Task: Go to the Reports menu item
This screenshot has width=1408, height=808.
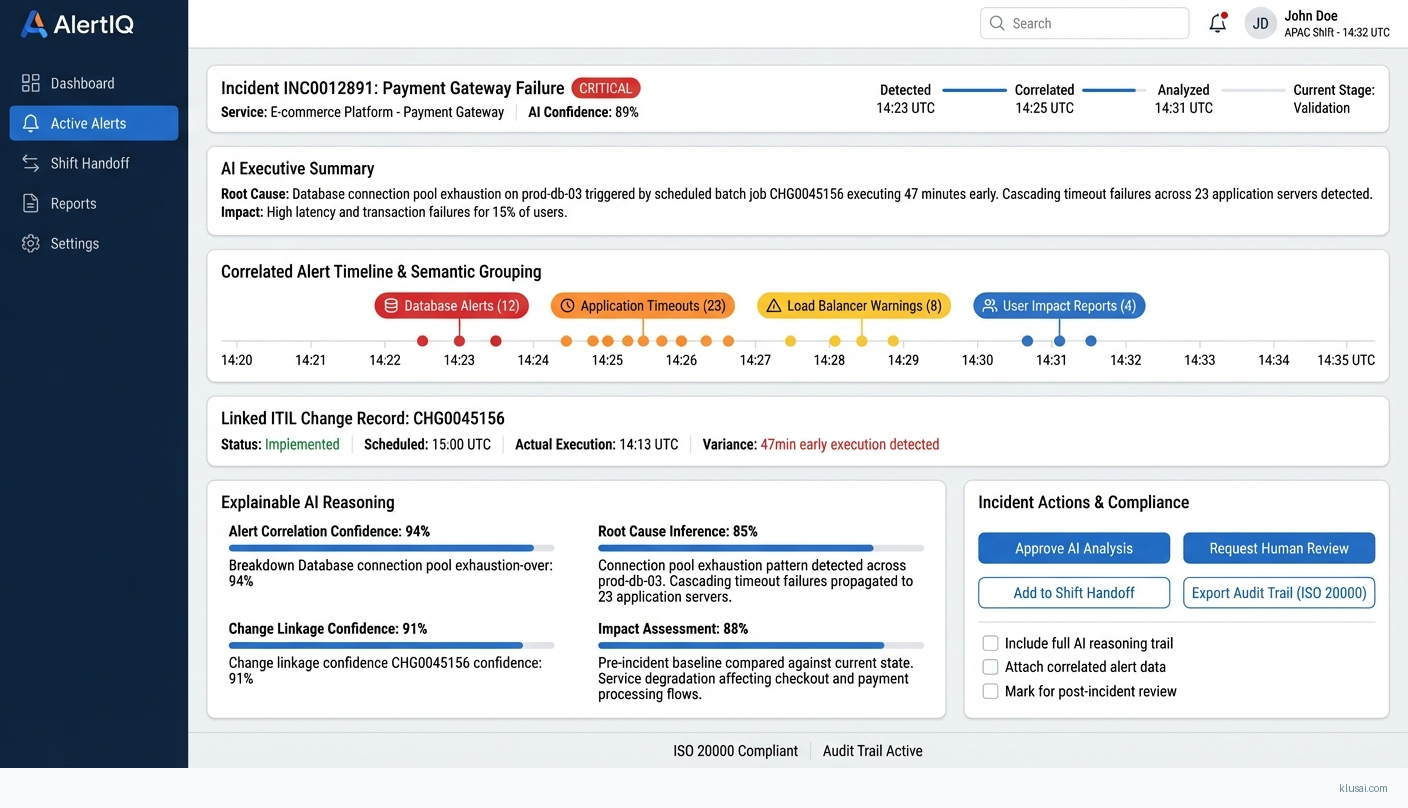Action: (73, 203)
